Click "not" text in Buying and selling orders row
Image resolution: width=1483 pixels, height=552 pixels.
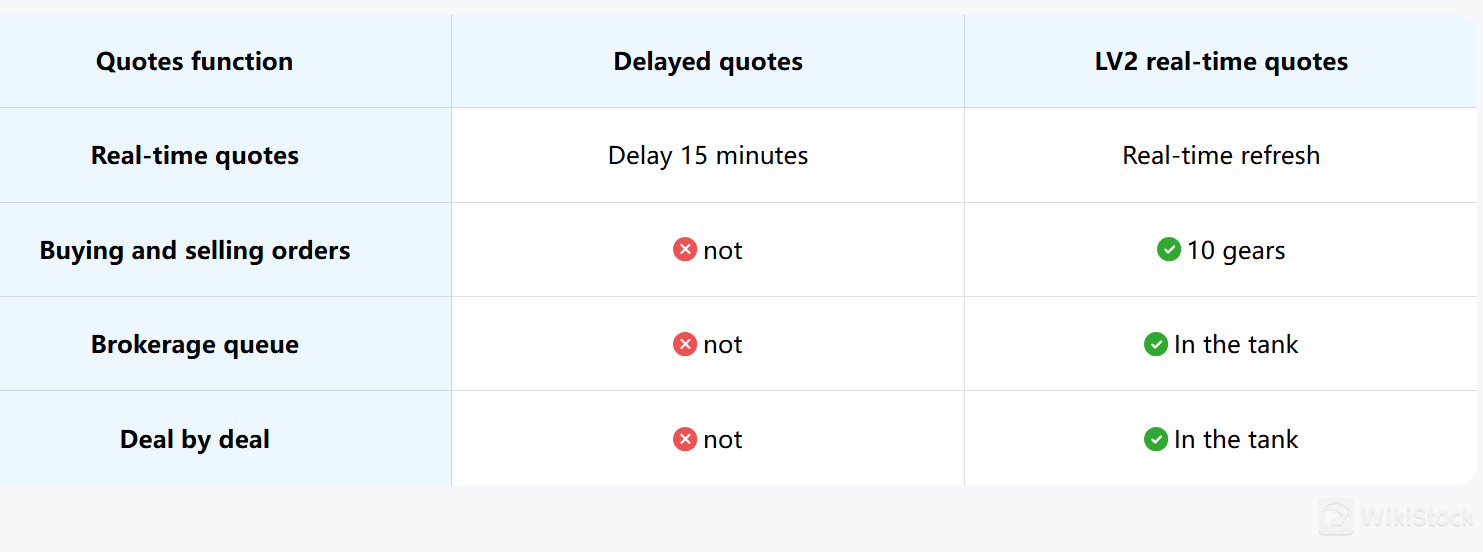[x=723, y=250]
